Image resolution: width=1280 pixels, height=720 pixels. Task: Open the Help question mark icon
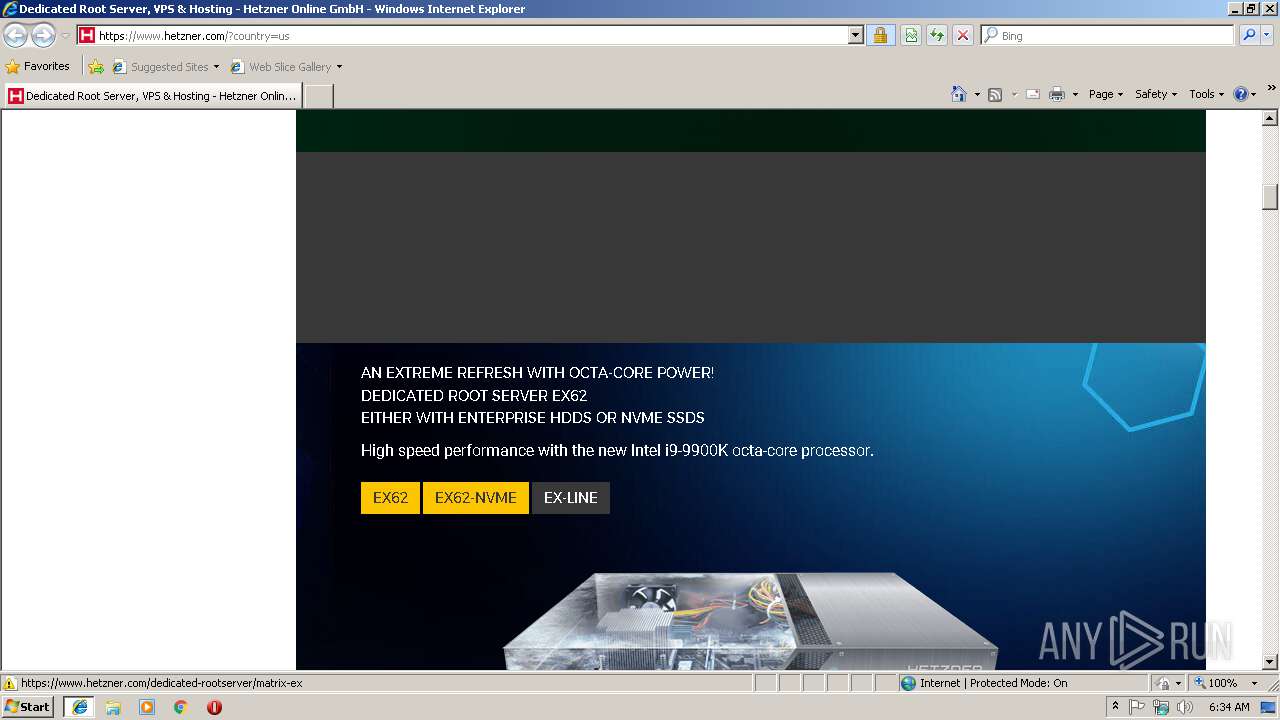pyautogui.click(x=1241, y=94)
